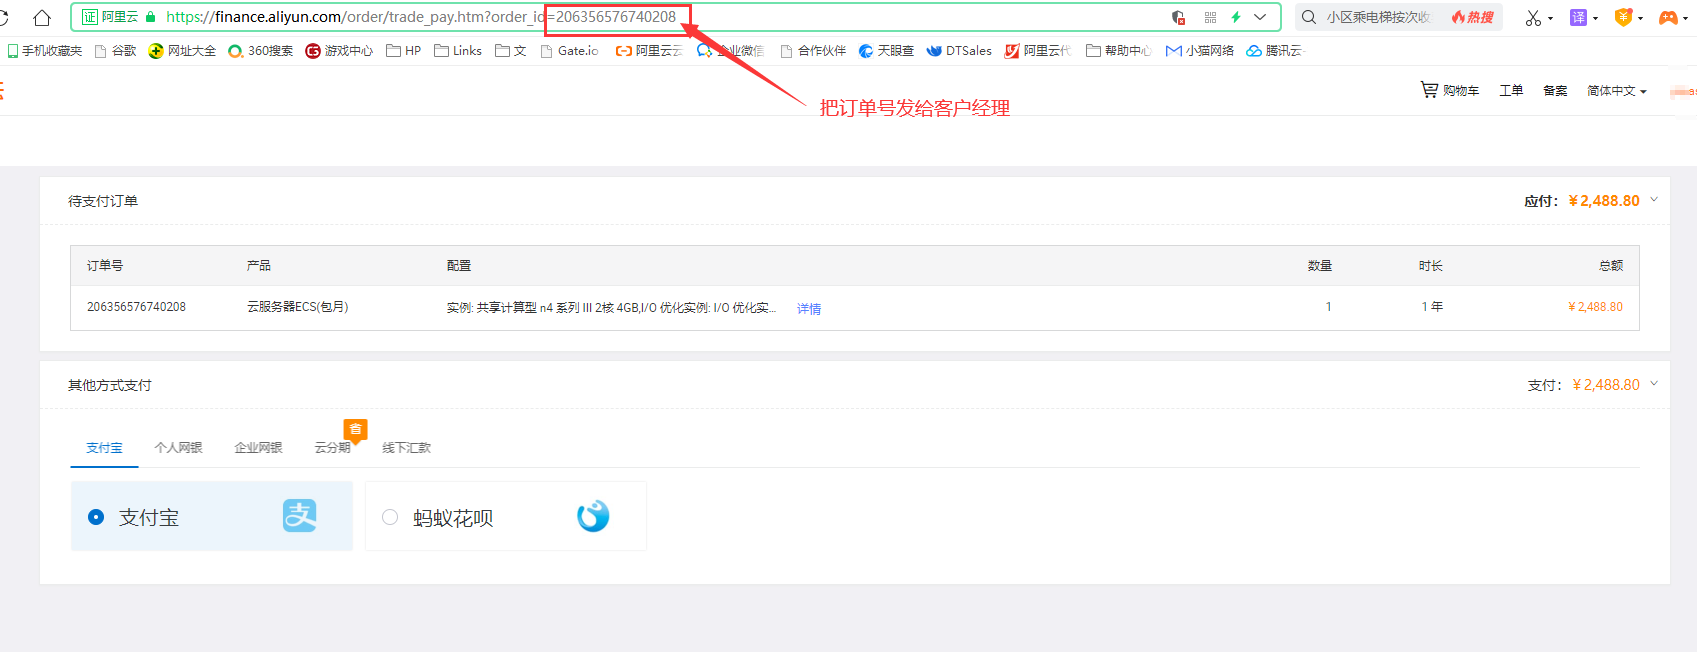This screenshot has width=1697, height=652.
Task: Expand the address bar dropdown chevron
Action: [x=1260, y=17]
